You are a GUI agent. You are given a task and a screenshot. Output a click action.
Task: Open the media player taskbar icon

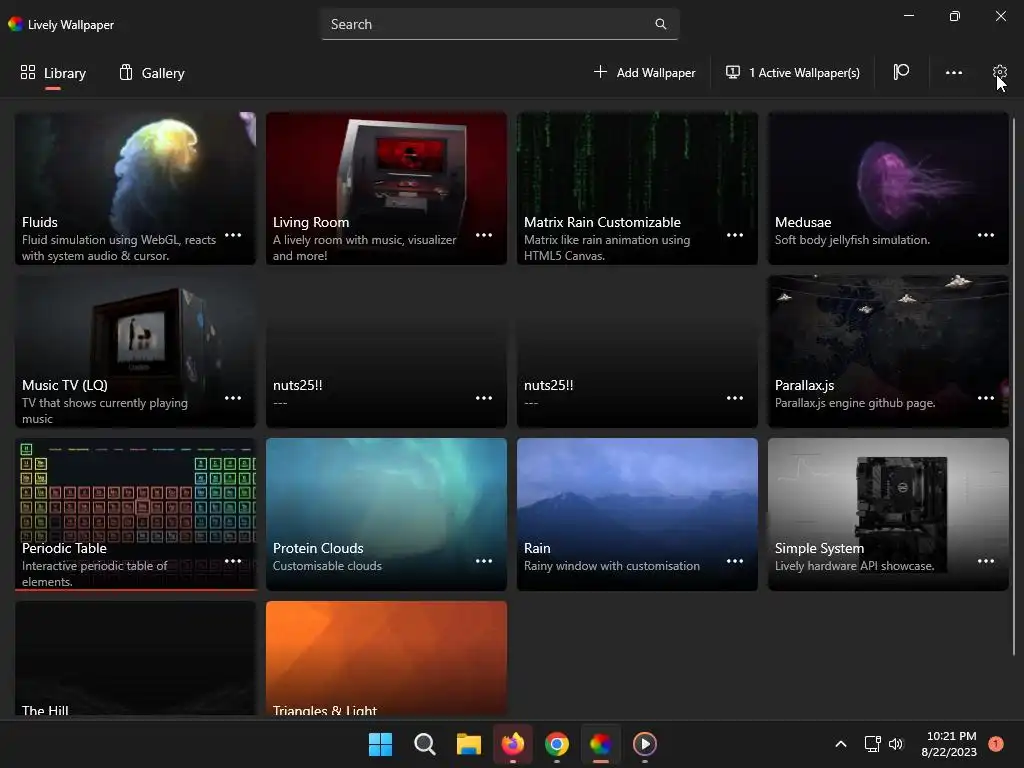(x=645, y=744)
